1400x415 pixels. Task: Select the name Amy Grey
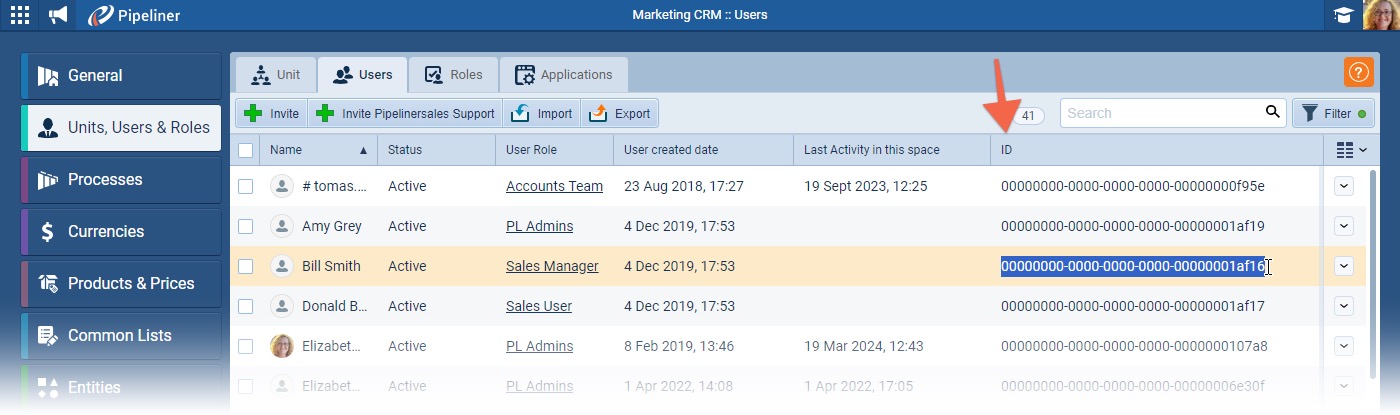pos(332,226)
